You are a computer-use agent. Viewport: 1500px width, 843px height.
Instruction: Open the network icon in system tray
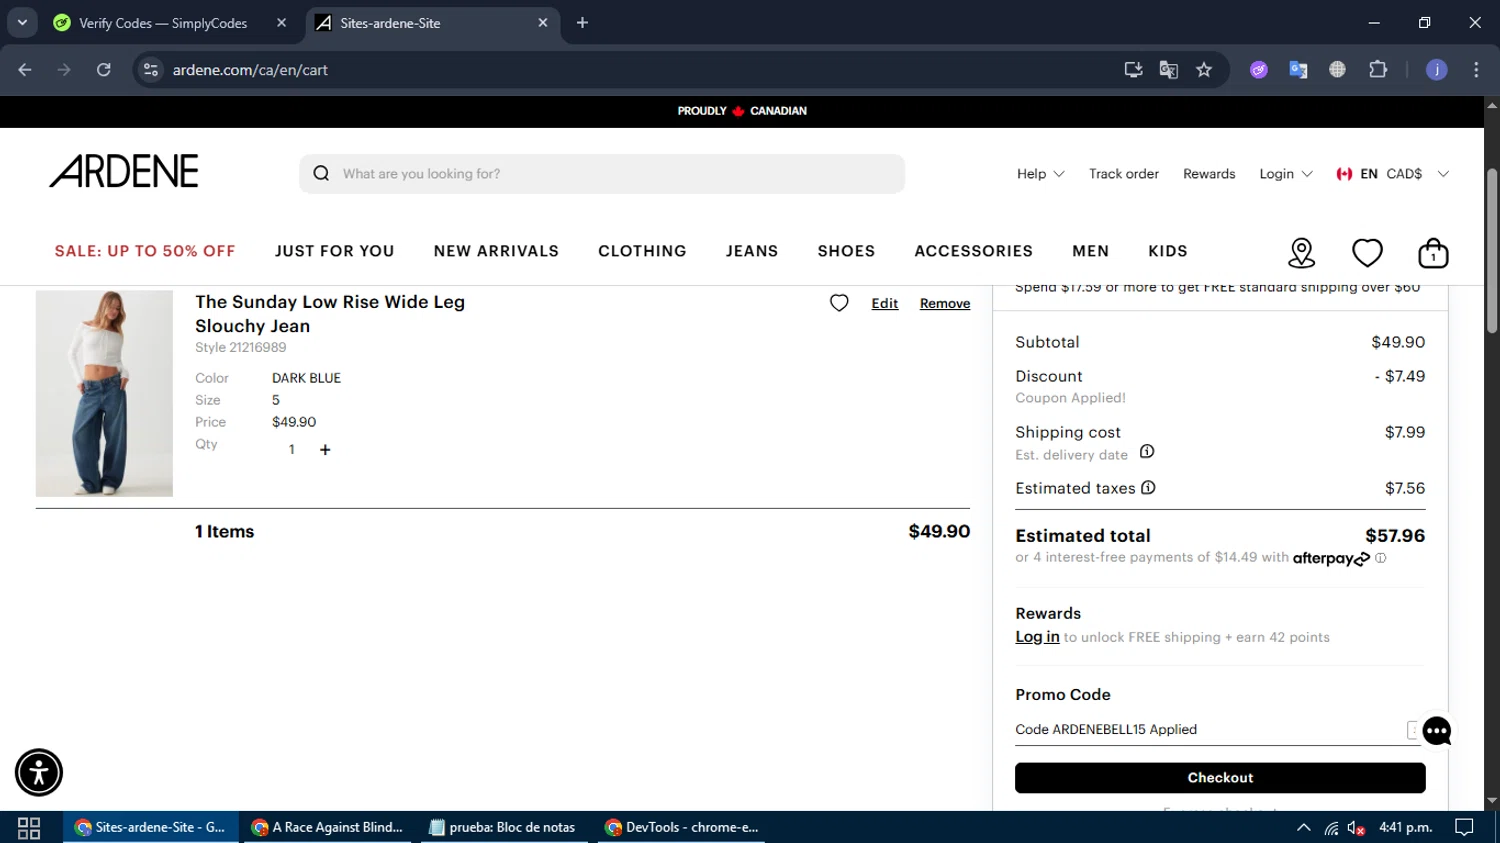tap(1331, 828)
